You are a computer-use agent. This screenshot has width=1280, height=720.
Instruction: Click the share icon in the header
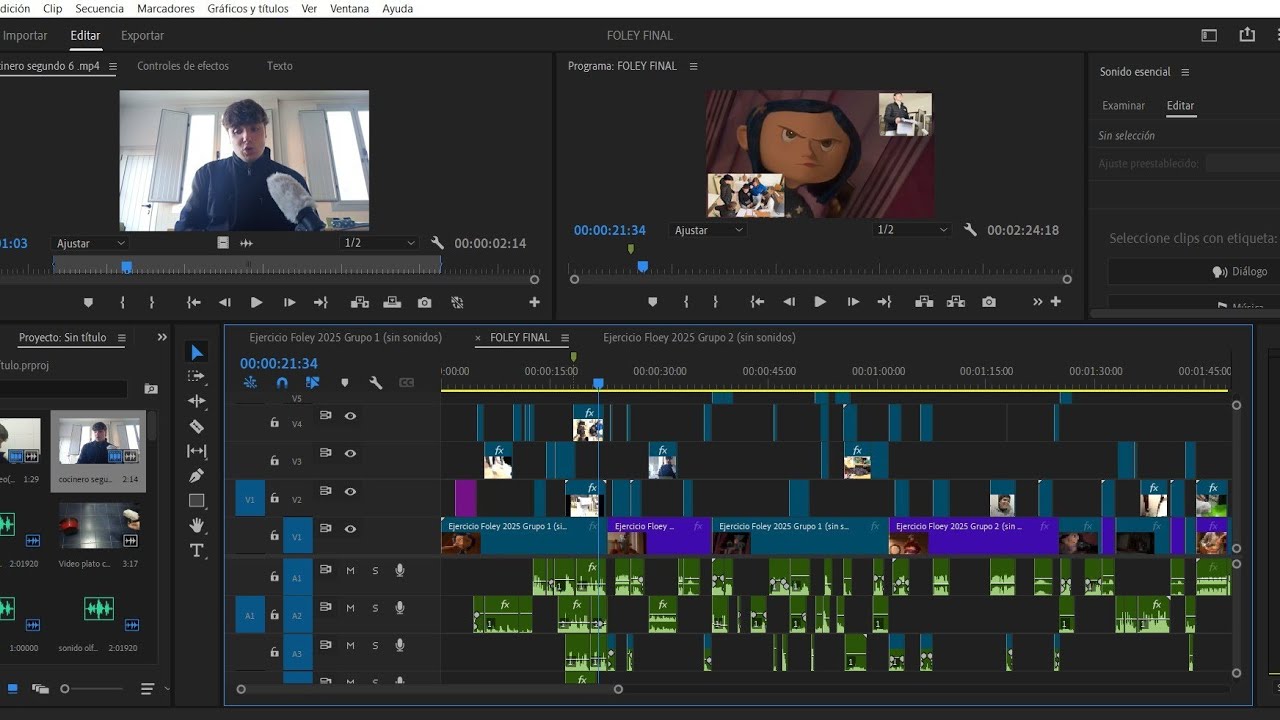[x=1247, y=35]
